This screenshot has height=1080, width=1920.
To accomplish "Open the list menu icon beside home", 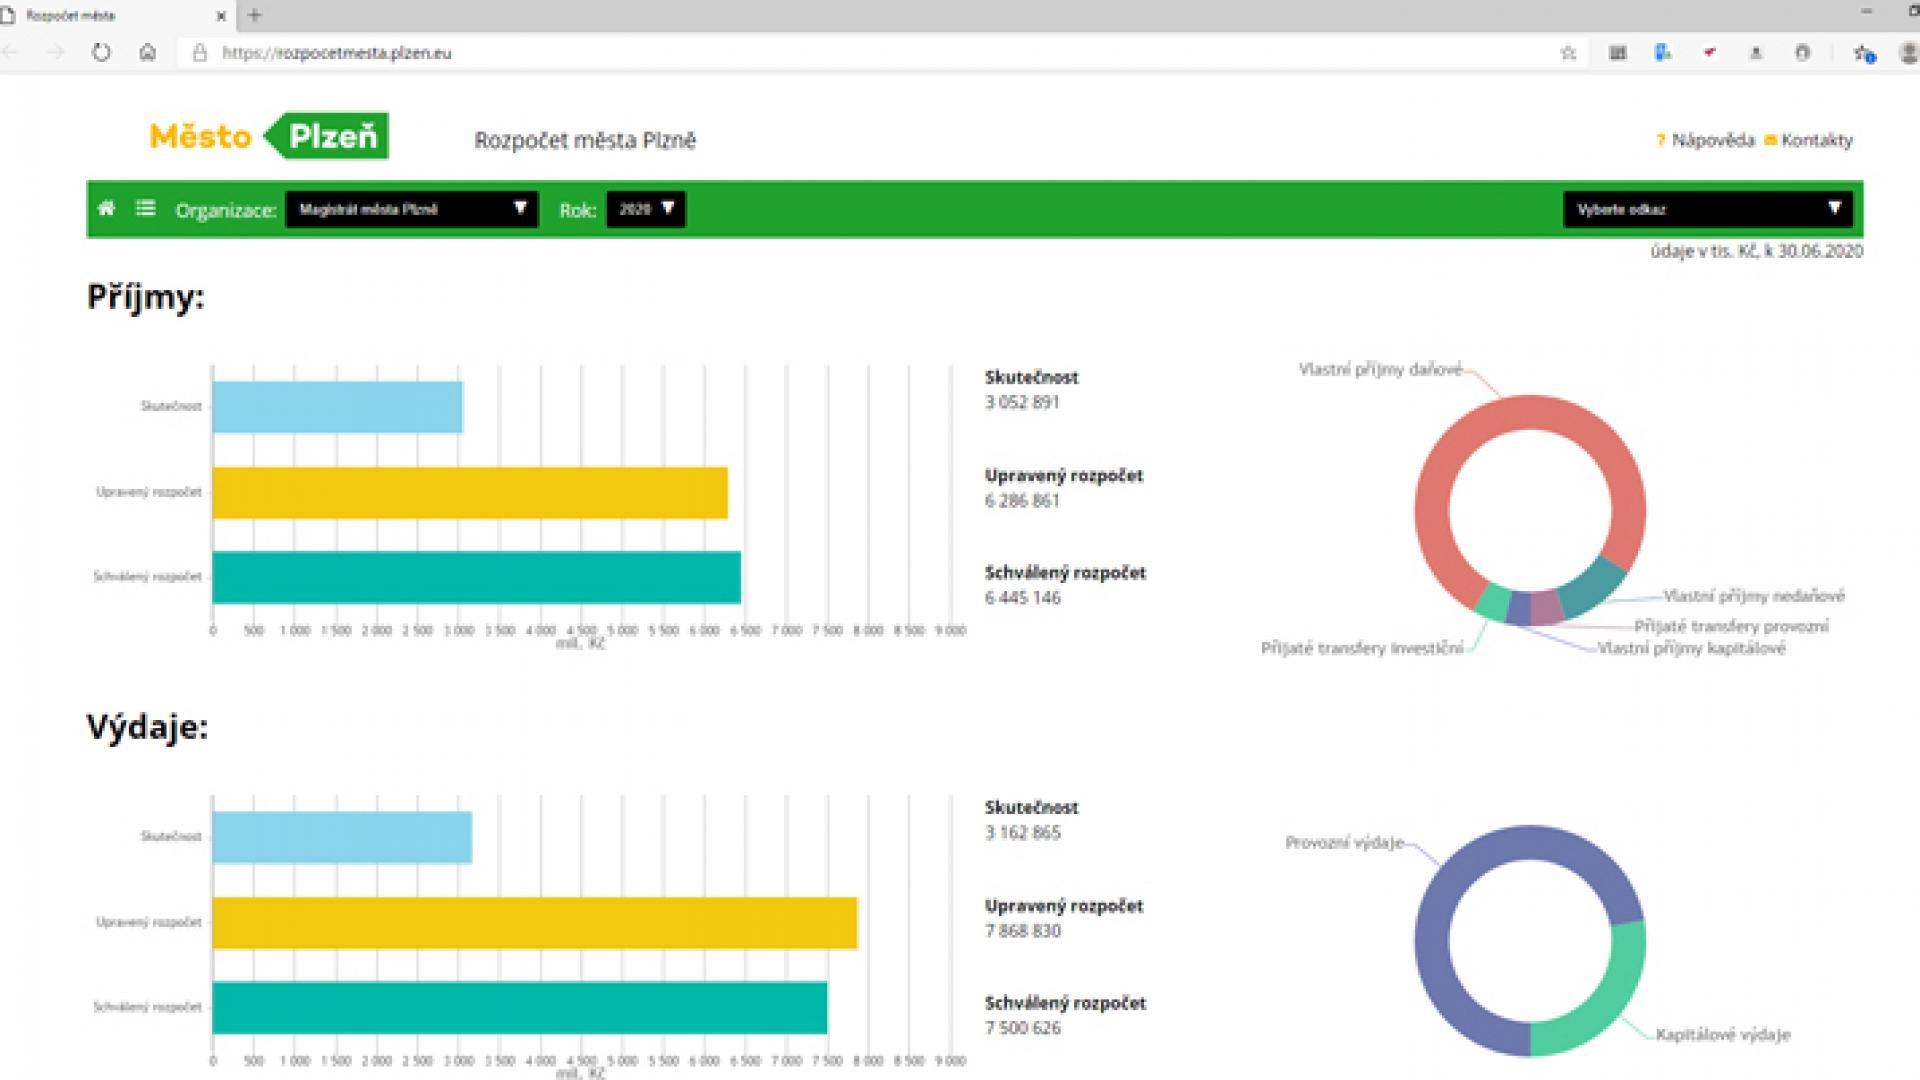I will click(x=146, y=208).
